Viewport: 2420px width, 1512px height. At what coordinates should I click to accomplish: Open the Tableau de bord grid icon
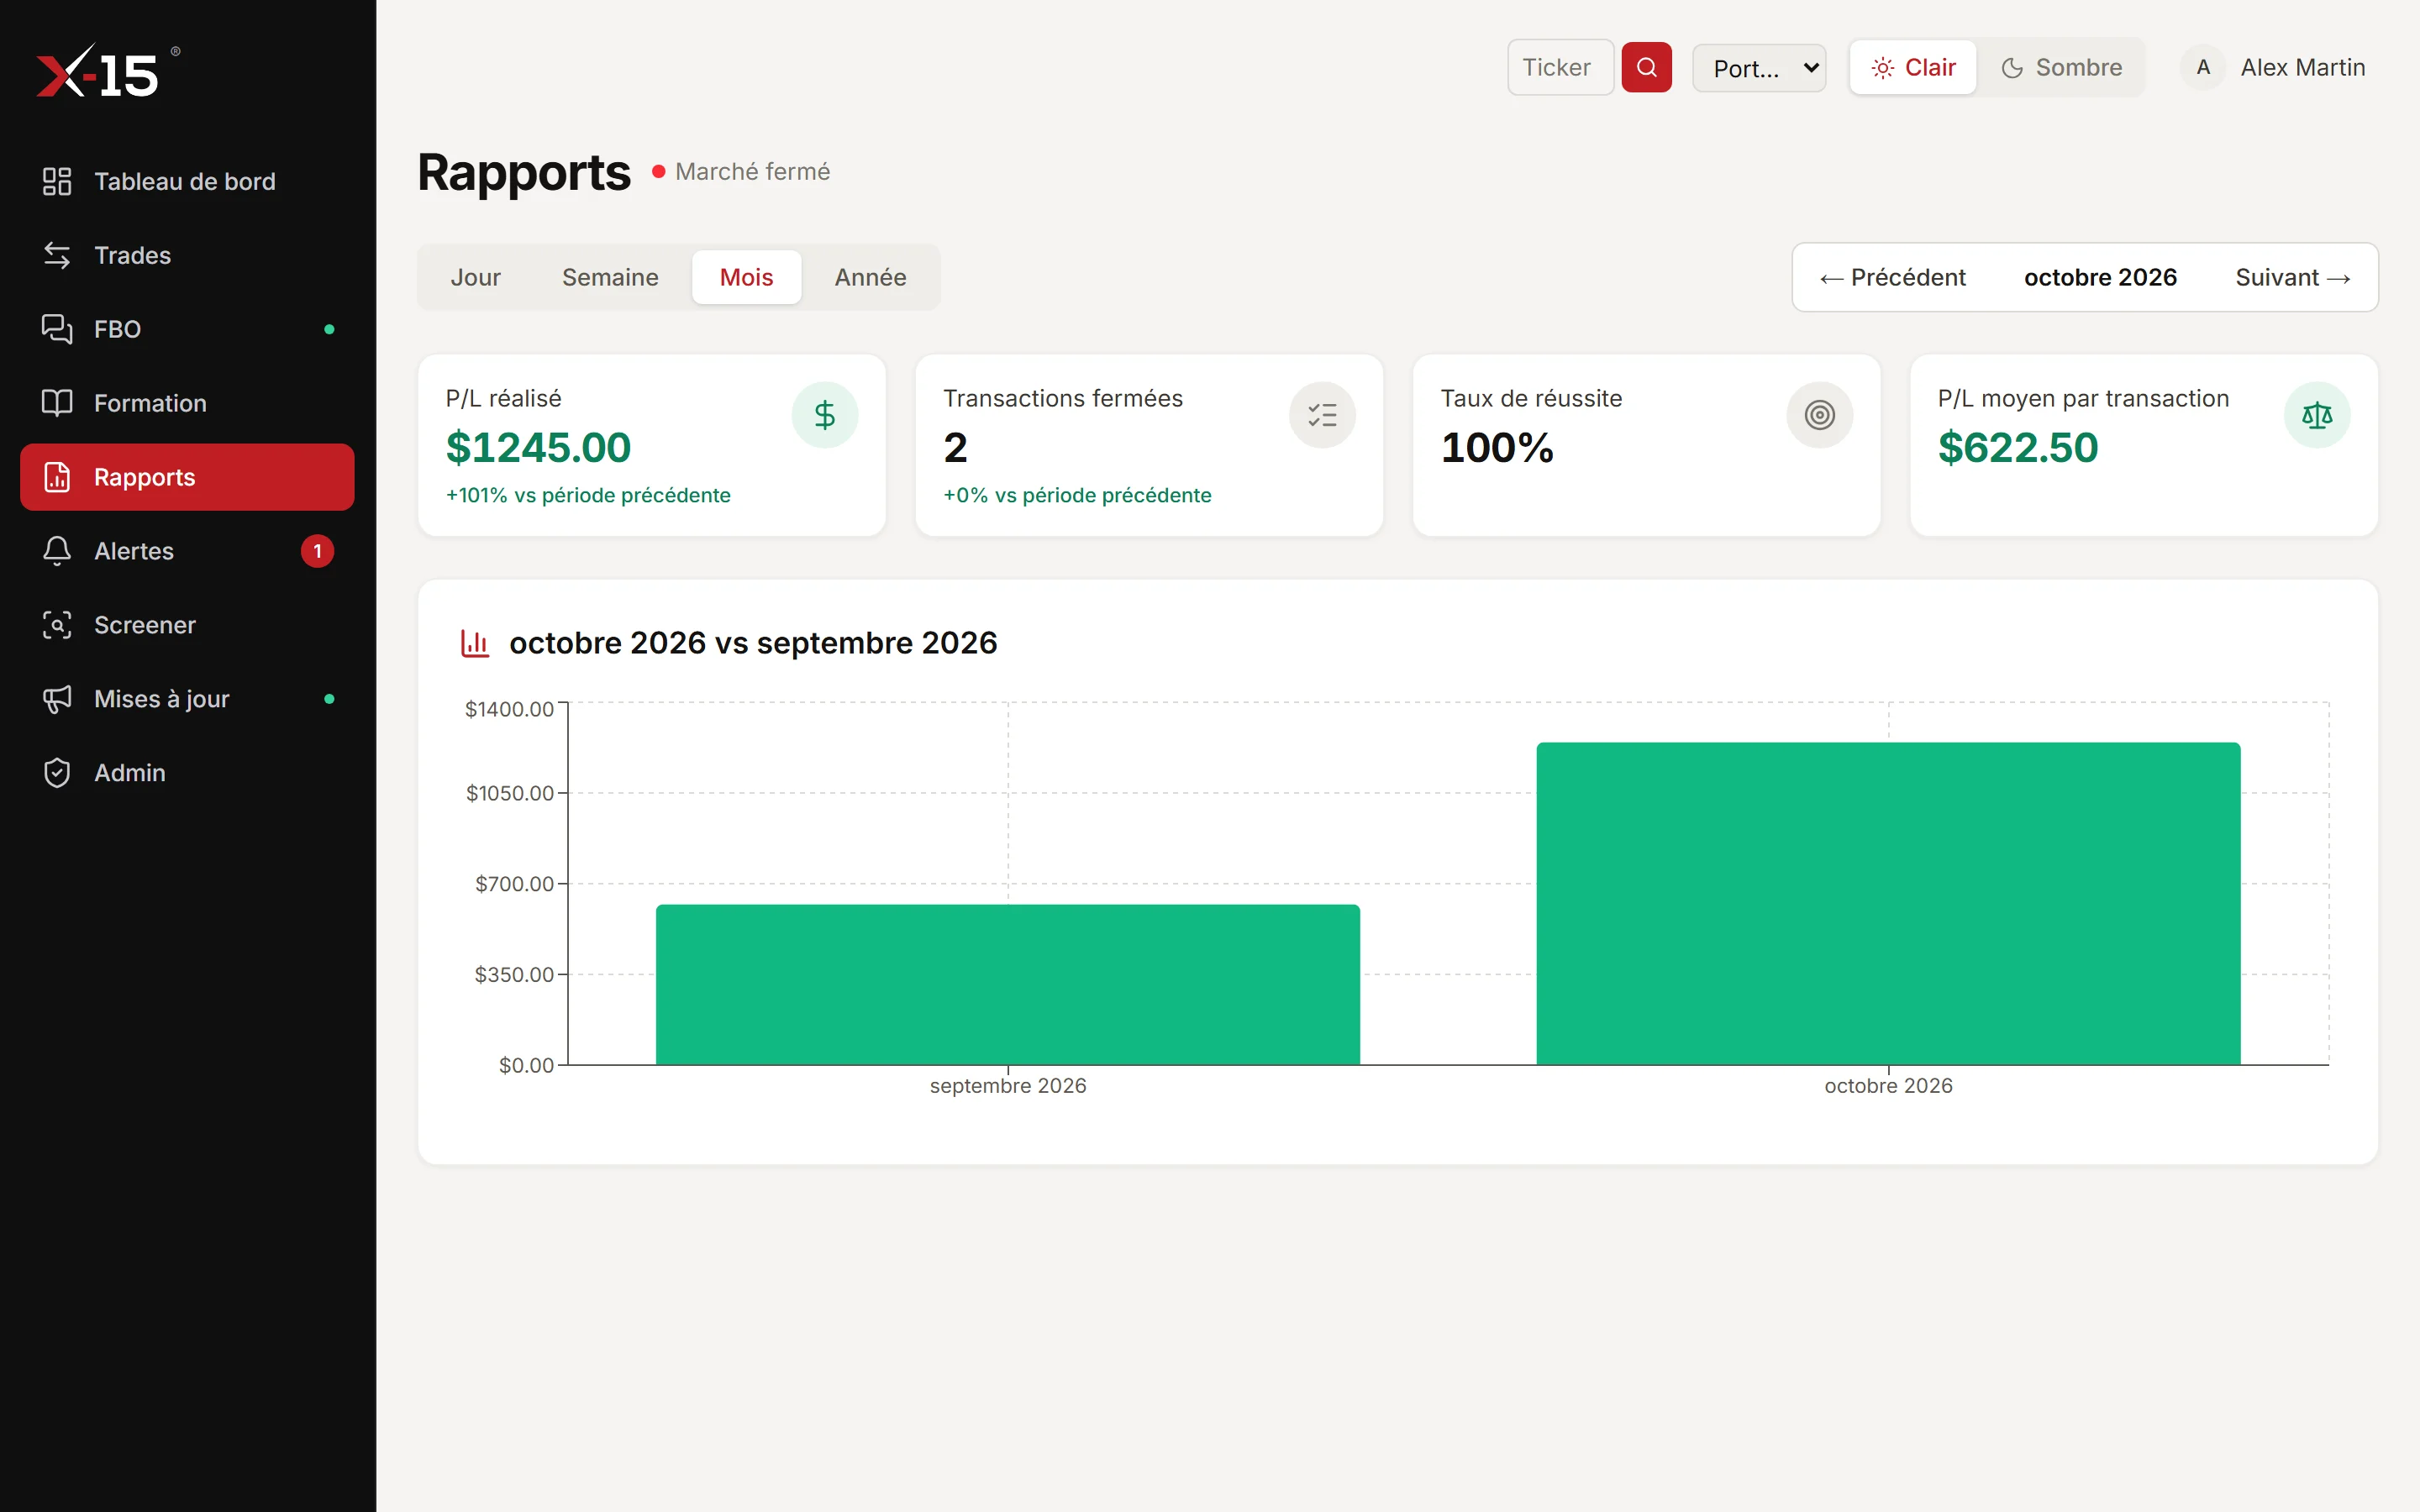57,181
